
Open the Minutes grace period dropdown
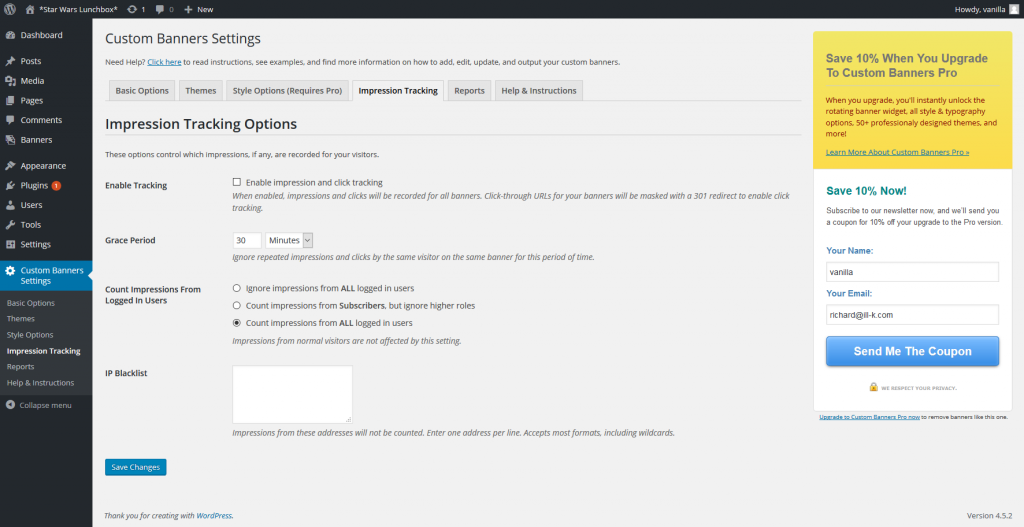click(290, 240)
